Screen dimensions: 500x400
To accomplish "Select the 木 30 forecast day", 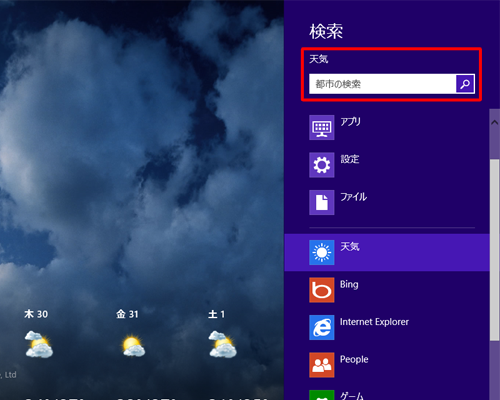I will [x=36, y=314].
